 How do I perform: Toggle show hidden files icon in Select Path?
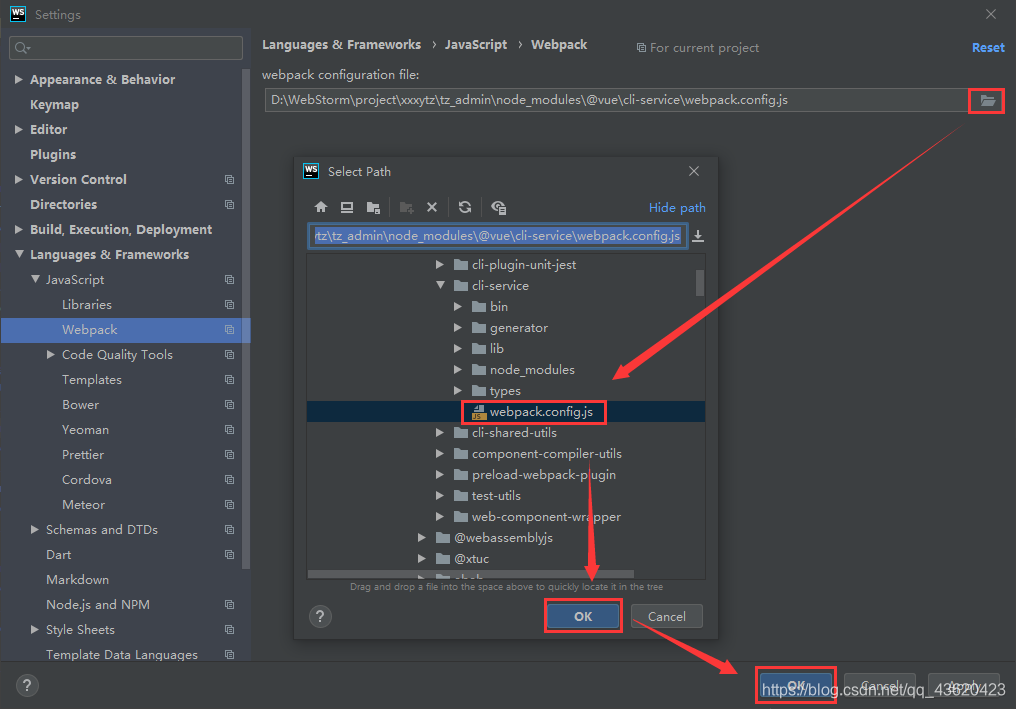click(498, 207)
